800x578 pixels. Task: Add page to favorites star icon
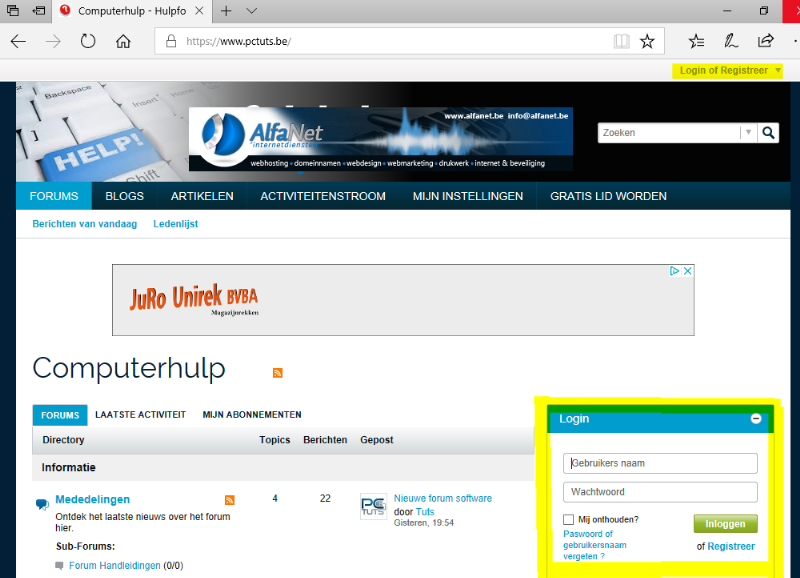[x=647, y=41]
